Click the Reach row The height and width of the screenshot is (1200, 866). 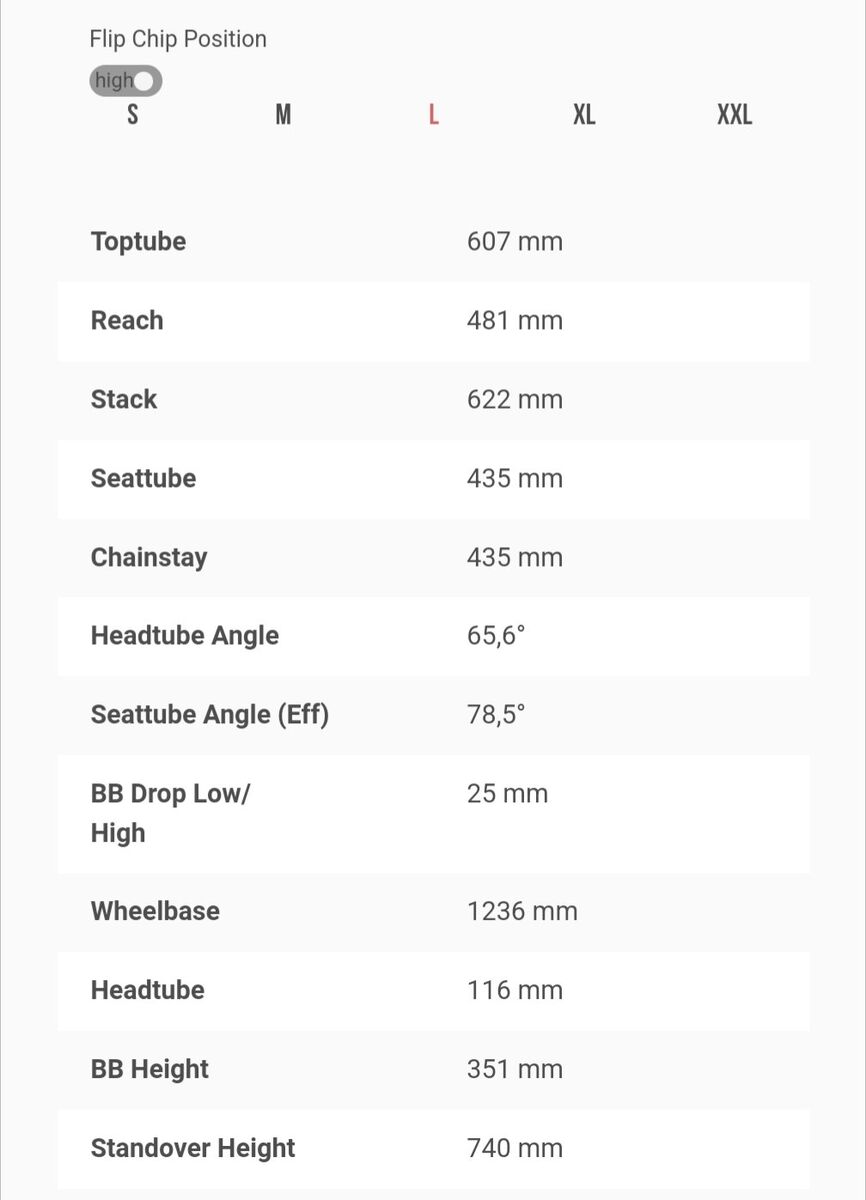pyautogui.click(x=127, y=321)
